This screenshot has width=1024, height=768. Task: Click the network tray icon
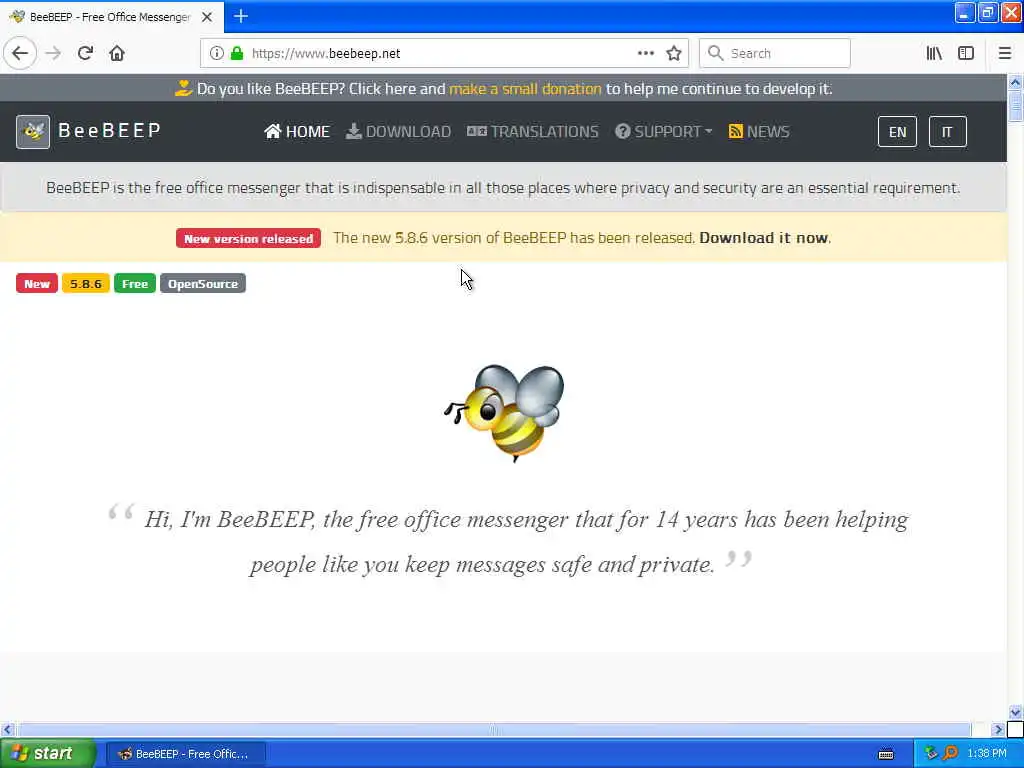coord(932,753)
